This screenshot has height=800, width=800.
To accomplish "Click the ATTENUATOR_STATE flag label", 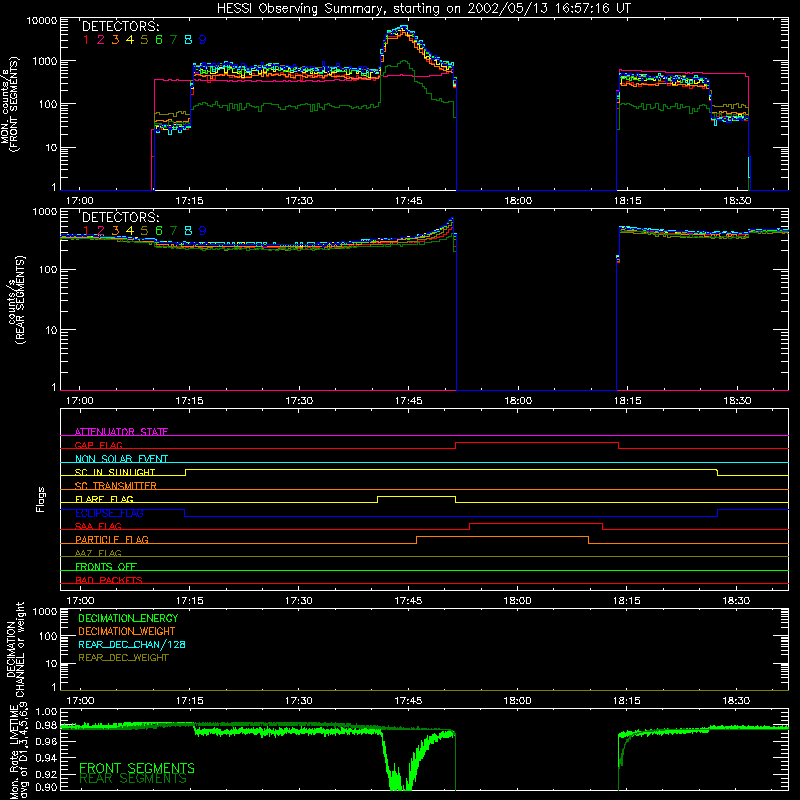I will click(121, 432).
